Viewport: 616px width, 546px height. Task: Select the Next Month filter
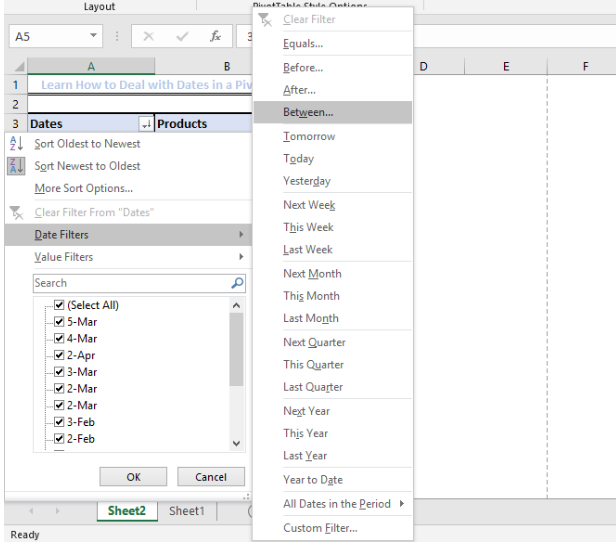[x=333, y=274]
